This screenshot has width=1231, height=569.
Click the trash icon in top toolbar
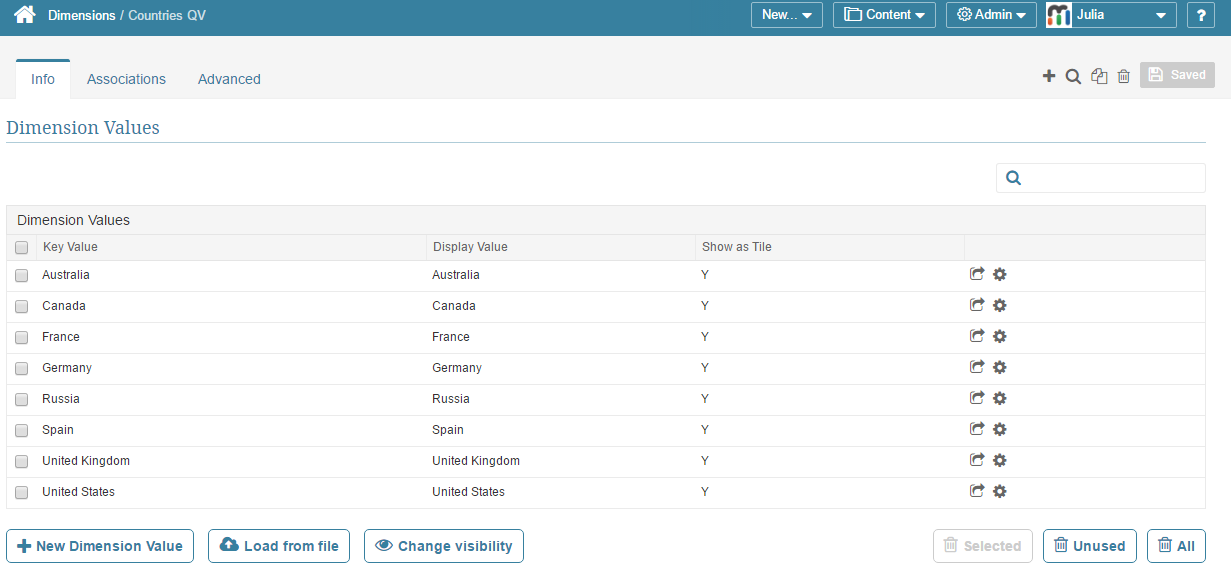[x=1124, y=76]
